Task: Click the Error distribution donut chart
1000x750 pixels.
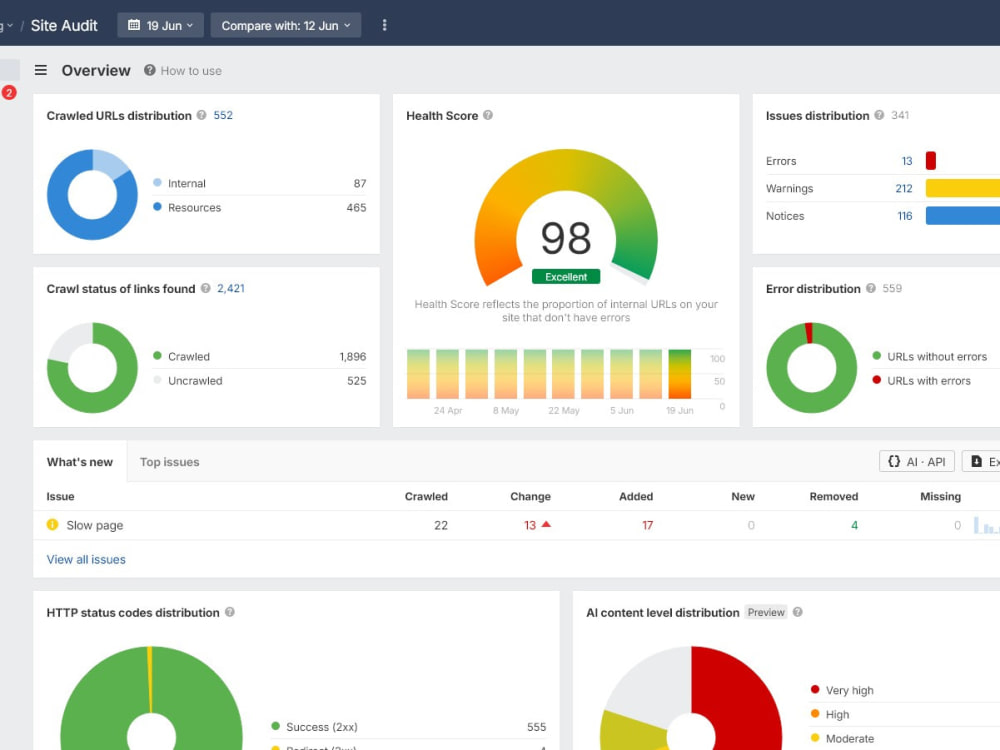Action: (811, 368)
